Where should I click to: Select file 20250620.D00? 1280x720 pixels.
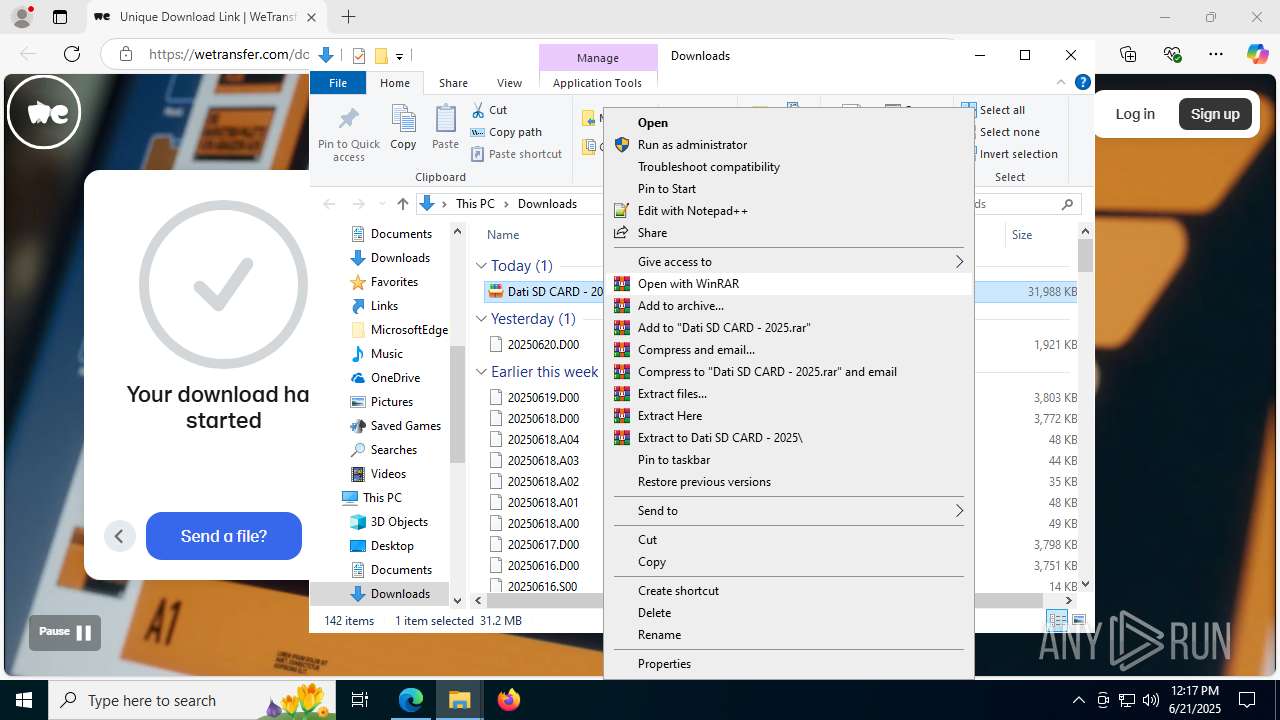(543, 345)
